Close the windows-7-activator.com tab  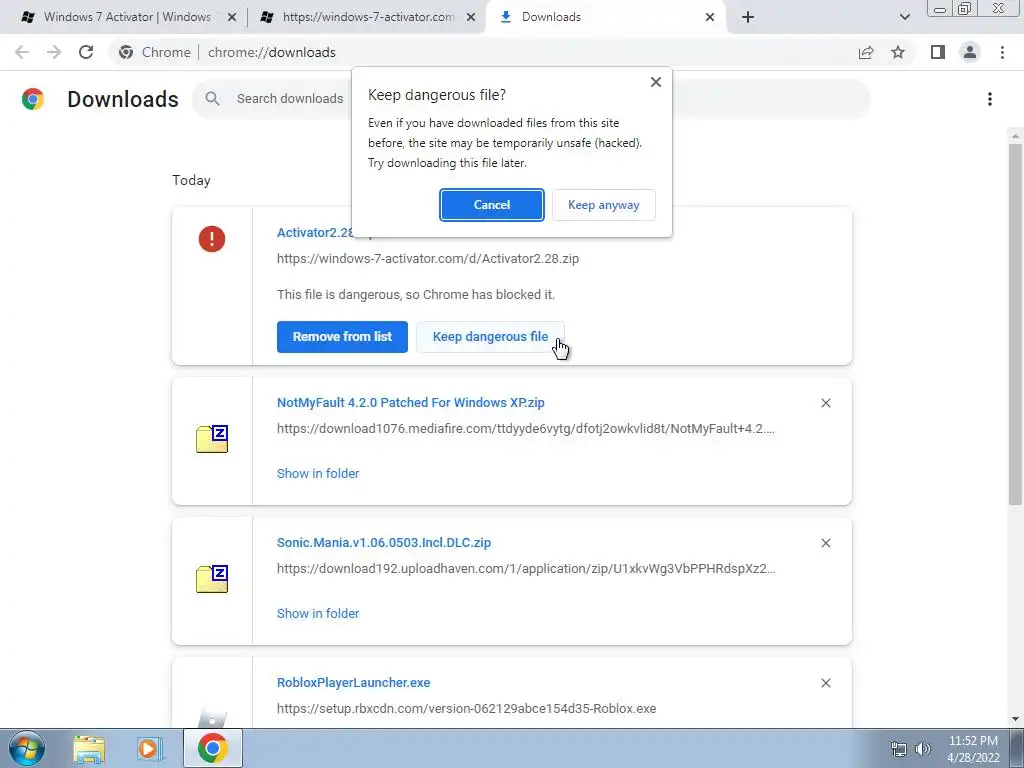click(x=471, y=17)
